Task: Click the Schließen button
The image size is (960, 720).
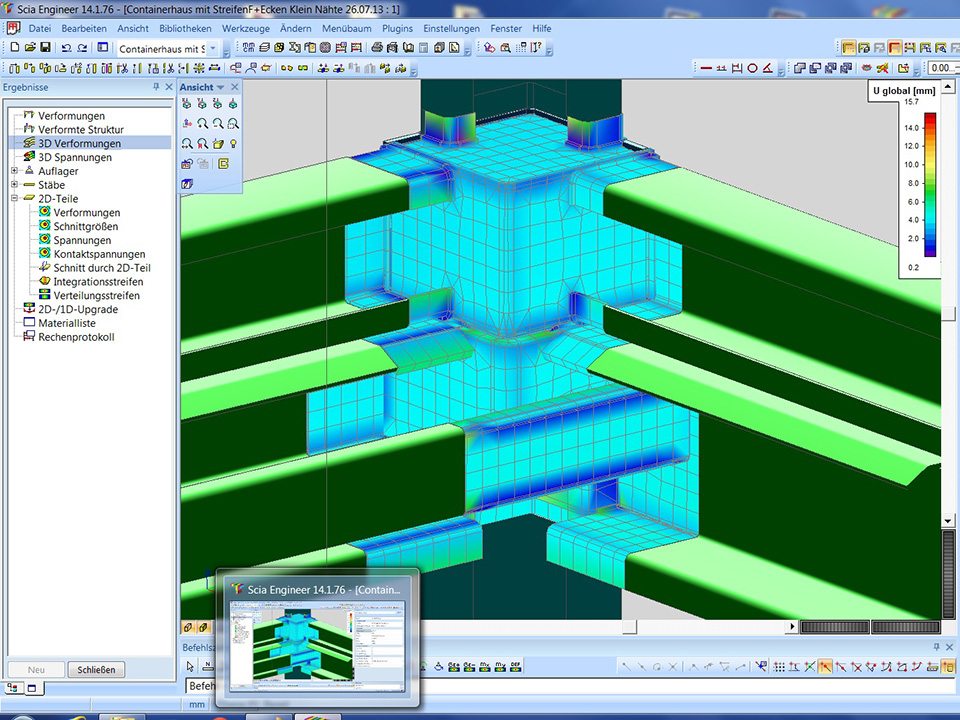Action: click(x=96, y=670)
